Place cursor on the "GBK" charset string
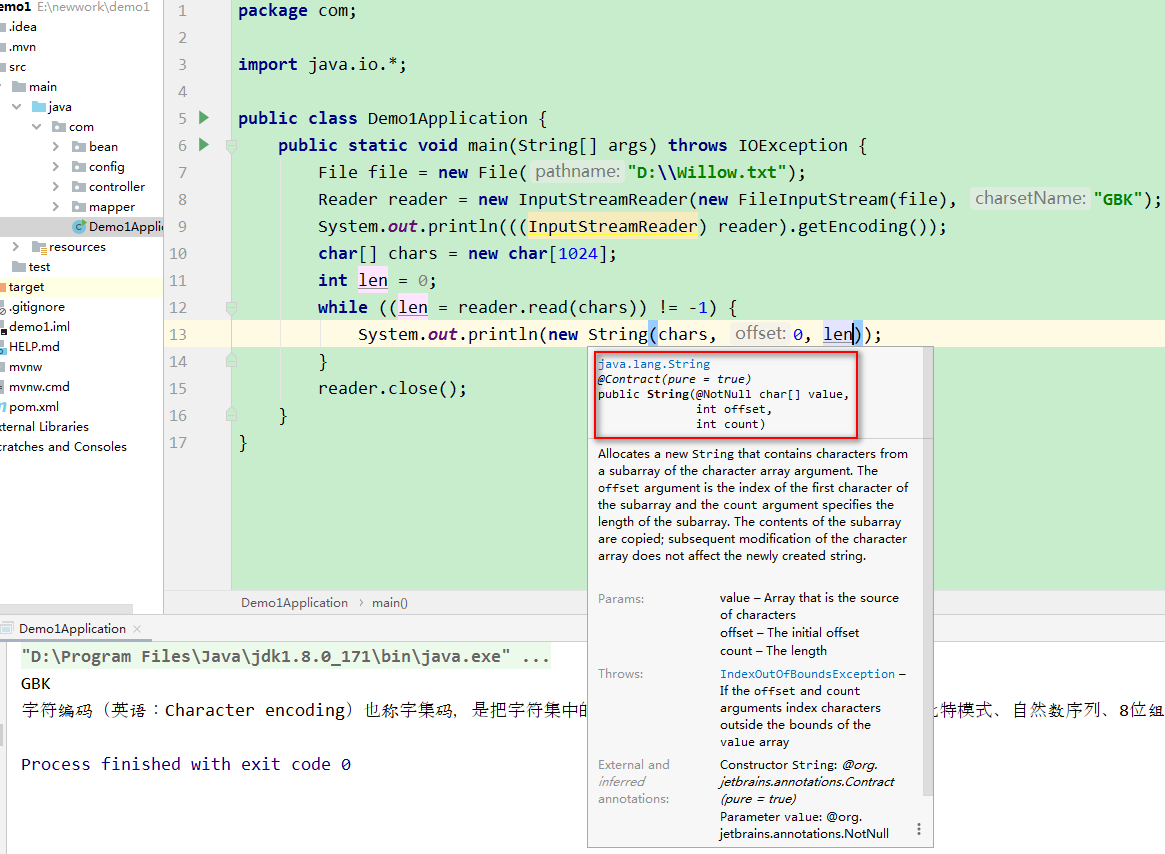 point(1117,199)
